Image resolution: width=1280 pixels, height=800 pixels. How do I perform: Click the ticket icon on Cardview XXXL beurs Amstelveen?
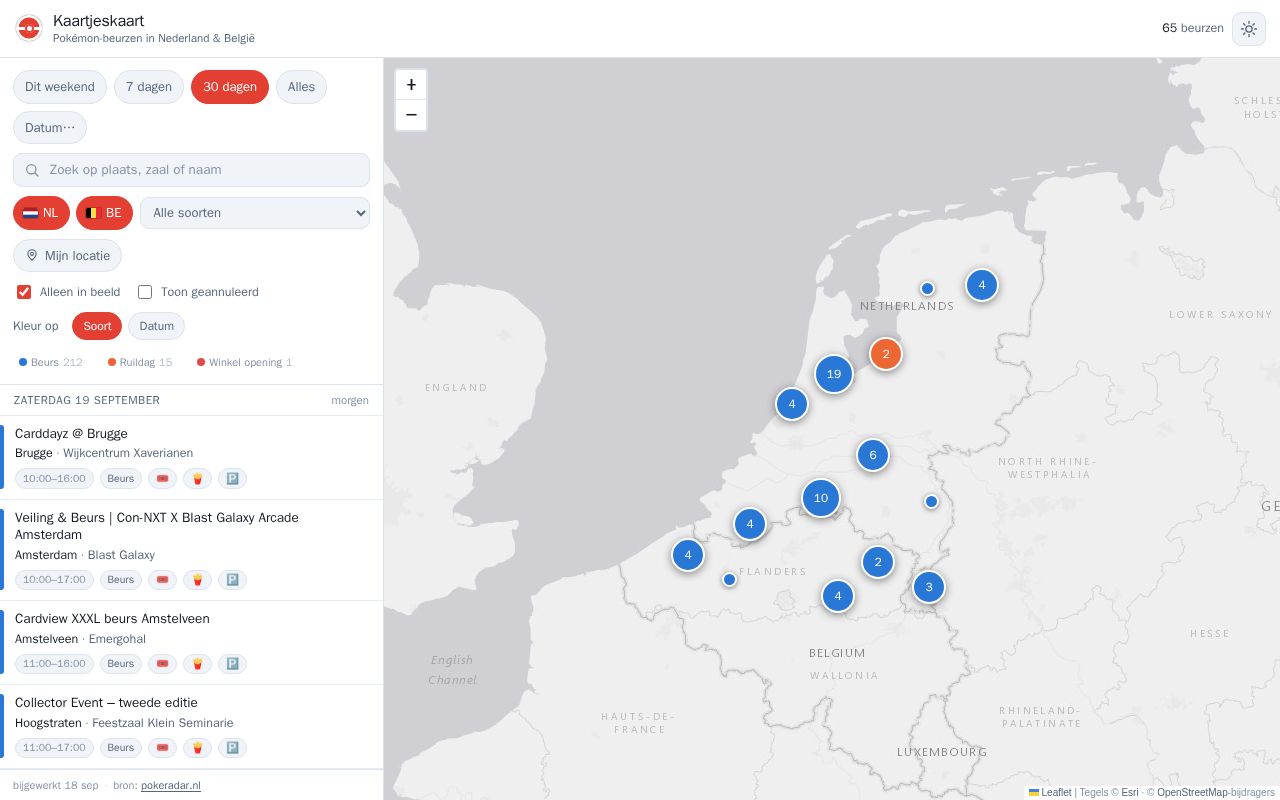[162, 664]
